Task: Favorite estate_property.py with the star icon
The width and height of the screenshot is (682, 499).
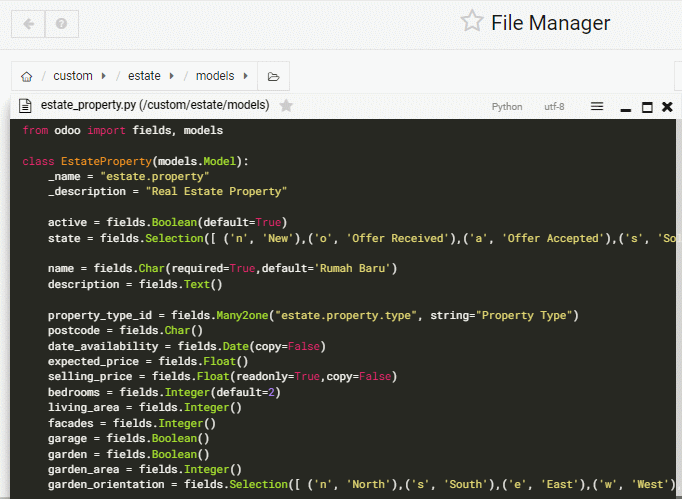Action: pyautogui.click(x=286, y=105)
